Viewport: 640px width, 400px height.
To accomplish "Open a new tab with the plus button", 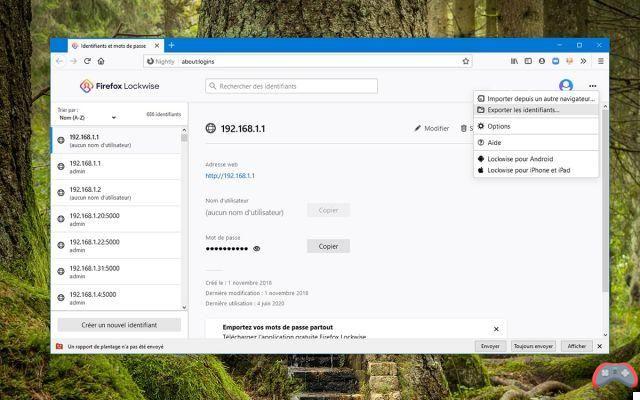I will click(x=171, y=45).
